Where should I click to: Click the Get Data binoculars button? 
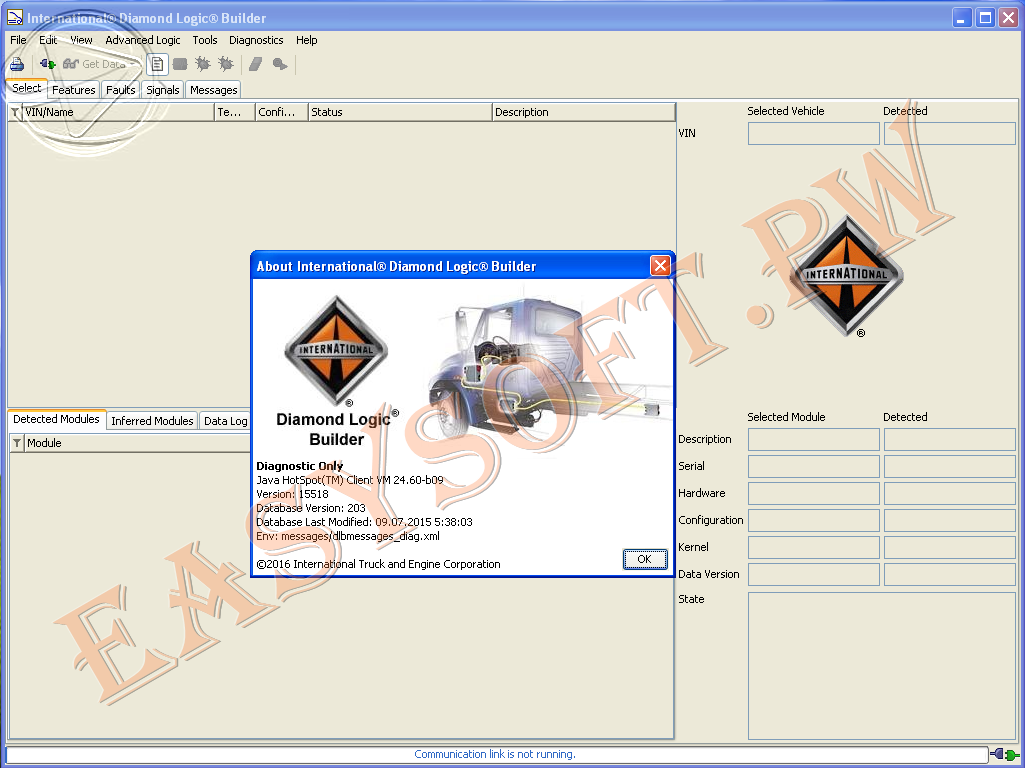pyautogui.click(x=94, y=64)
